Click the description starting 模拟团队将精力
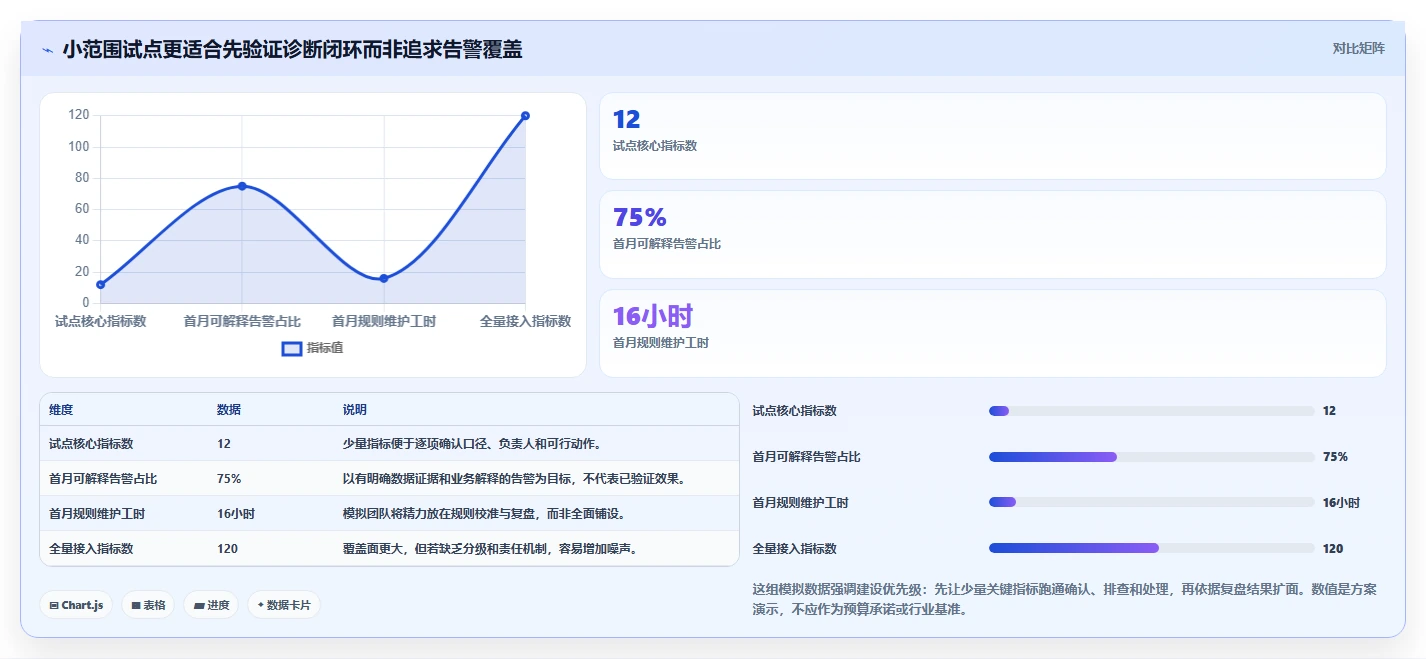Screen dimensions: 1426x659 [484, 513]
